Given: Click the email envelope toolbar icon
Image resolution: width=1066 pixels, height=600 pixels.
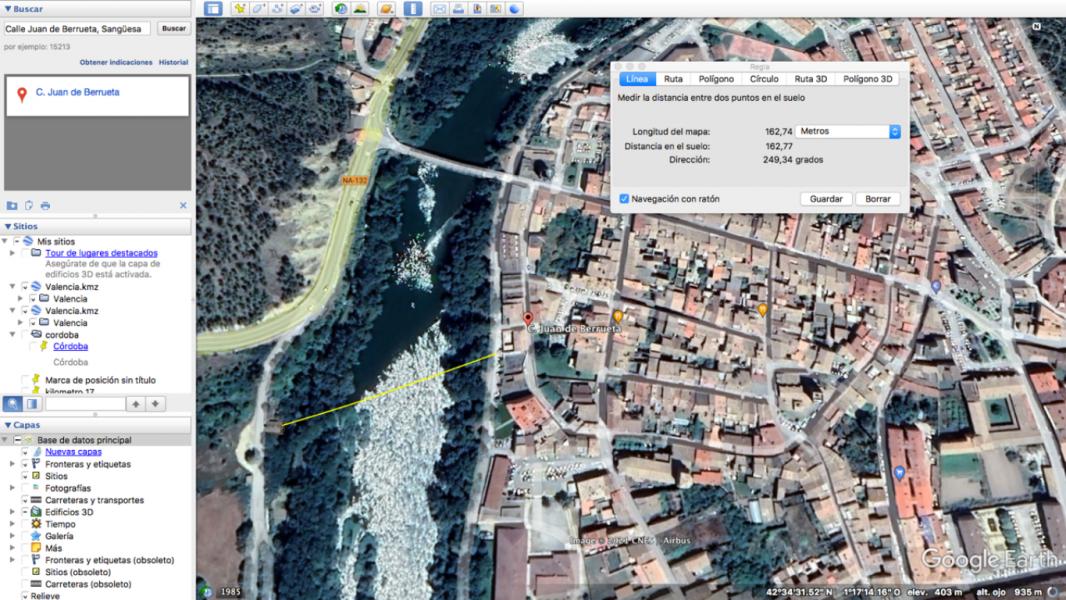Looking at the screenshot, I should [439, 8].
